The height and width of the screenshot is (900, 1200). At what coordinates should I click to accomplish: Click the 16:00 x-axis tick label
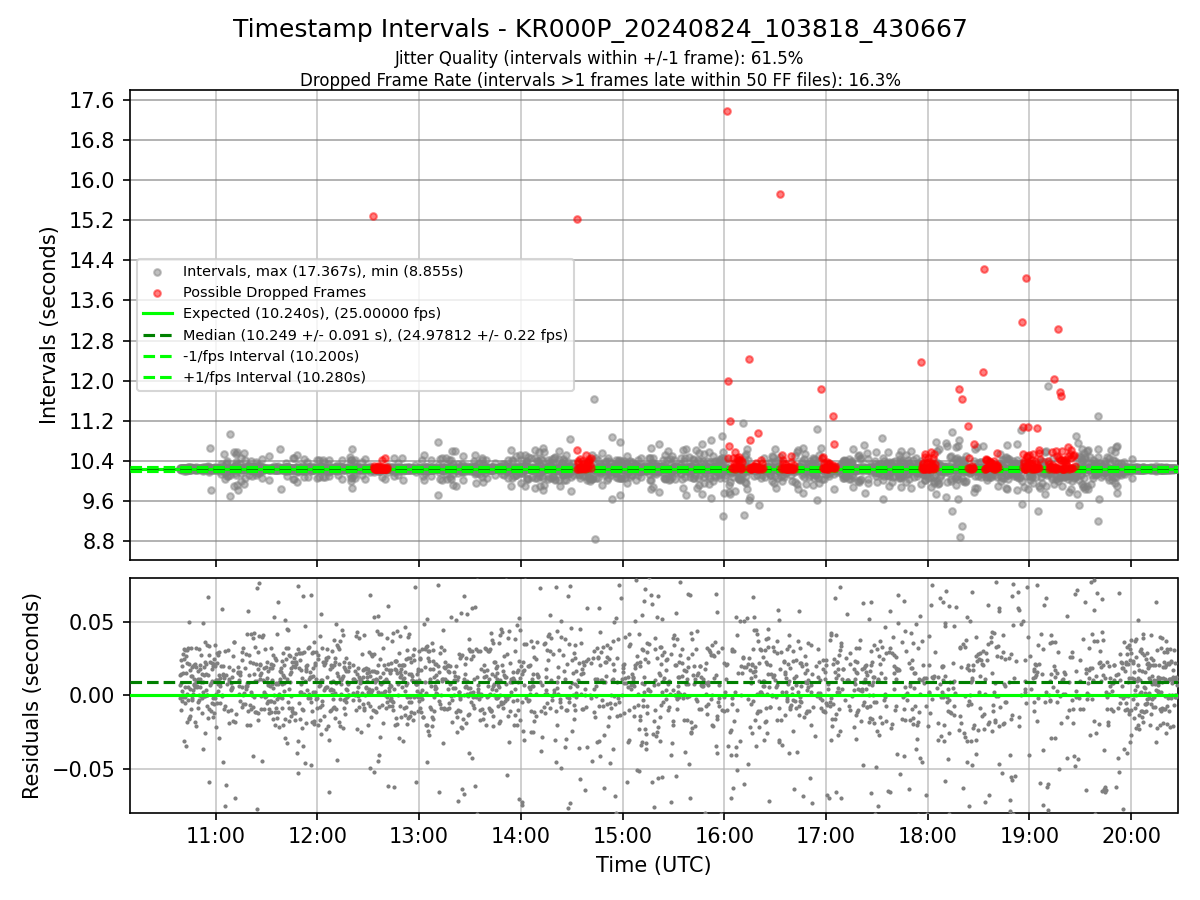(x=724, y=836)
